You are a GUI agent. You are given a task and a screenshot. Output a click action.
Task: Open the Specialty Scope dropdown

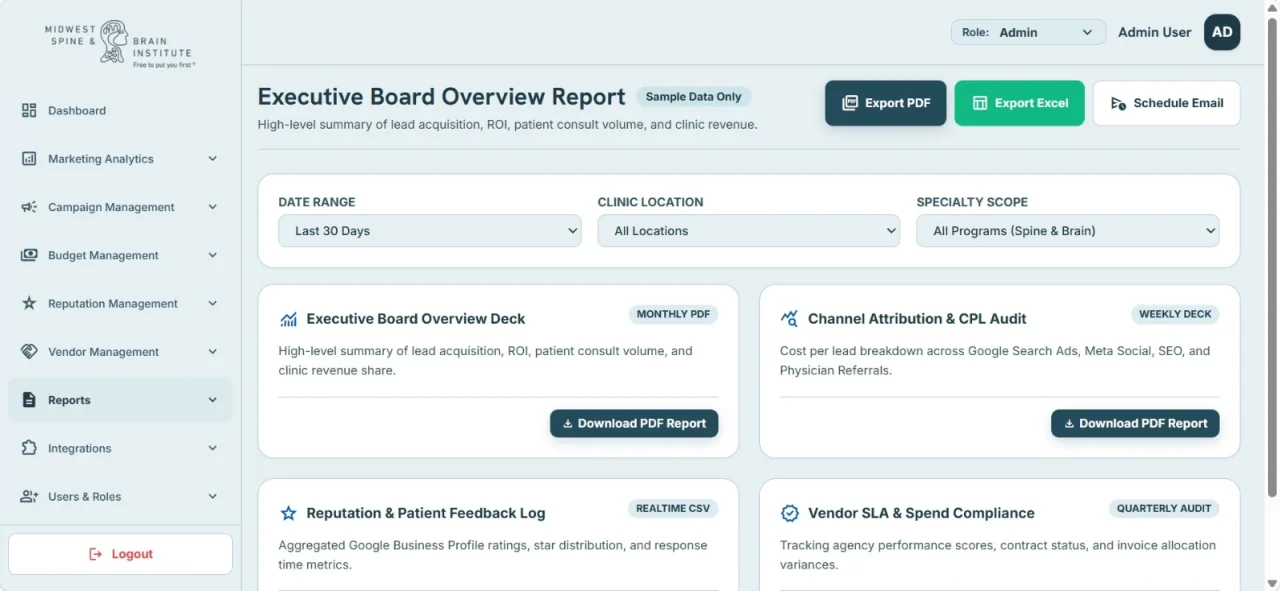(x=1068, y=231)
